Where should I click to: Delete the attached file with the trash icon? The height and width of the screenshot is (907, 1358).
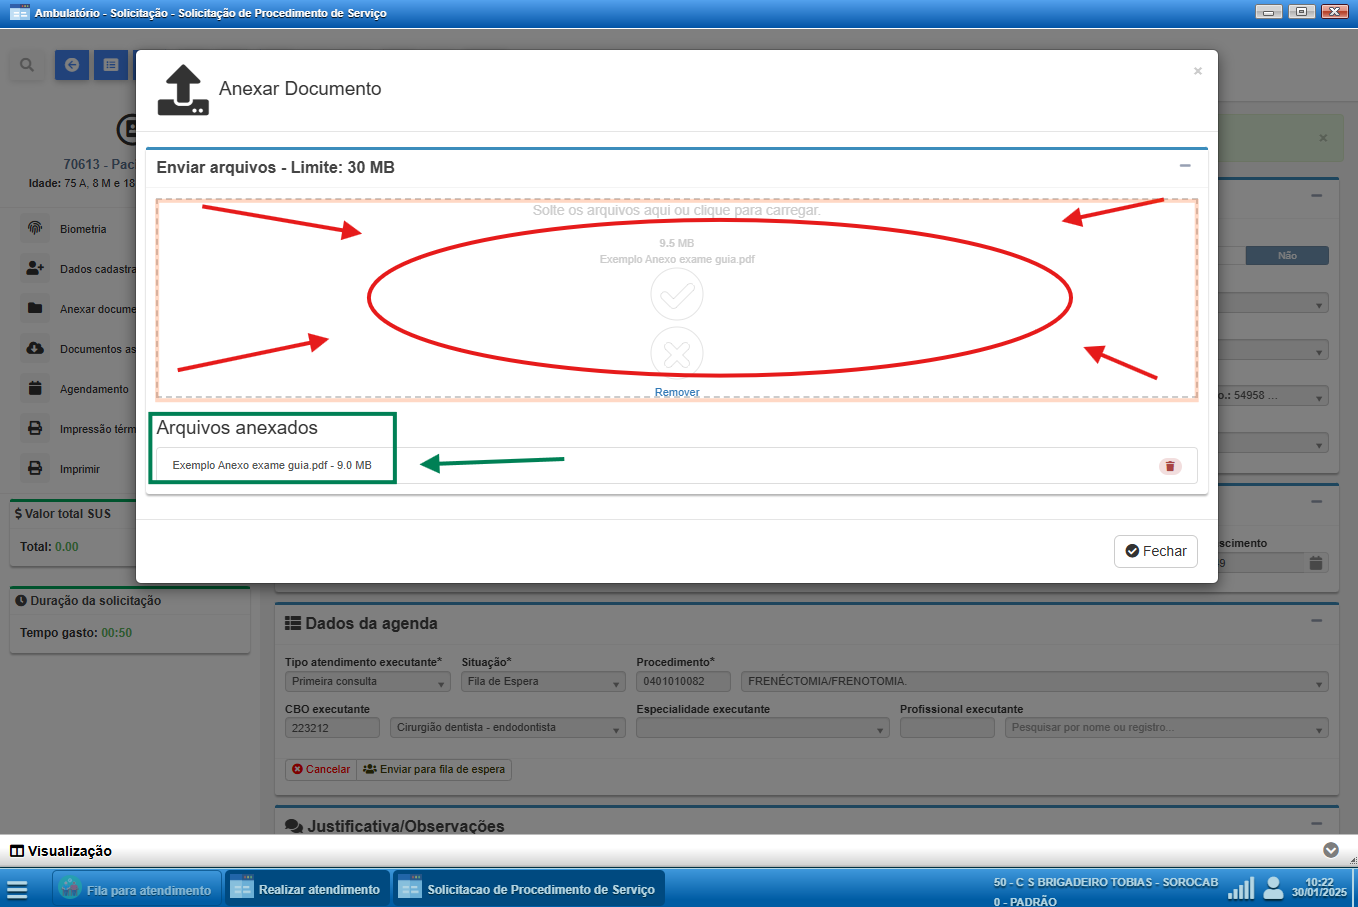[x=1170, y=466]
